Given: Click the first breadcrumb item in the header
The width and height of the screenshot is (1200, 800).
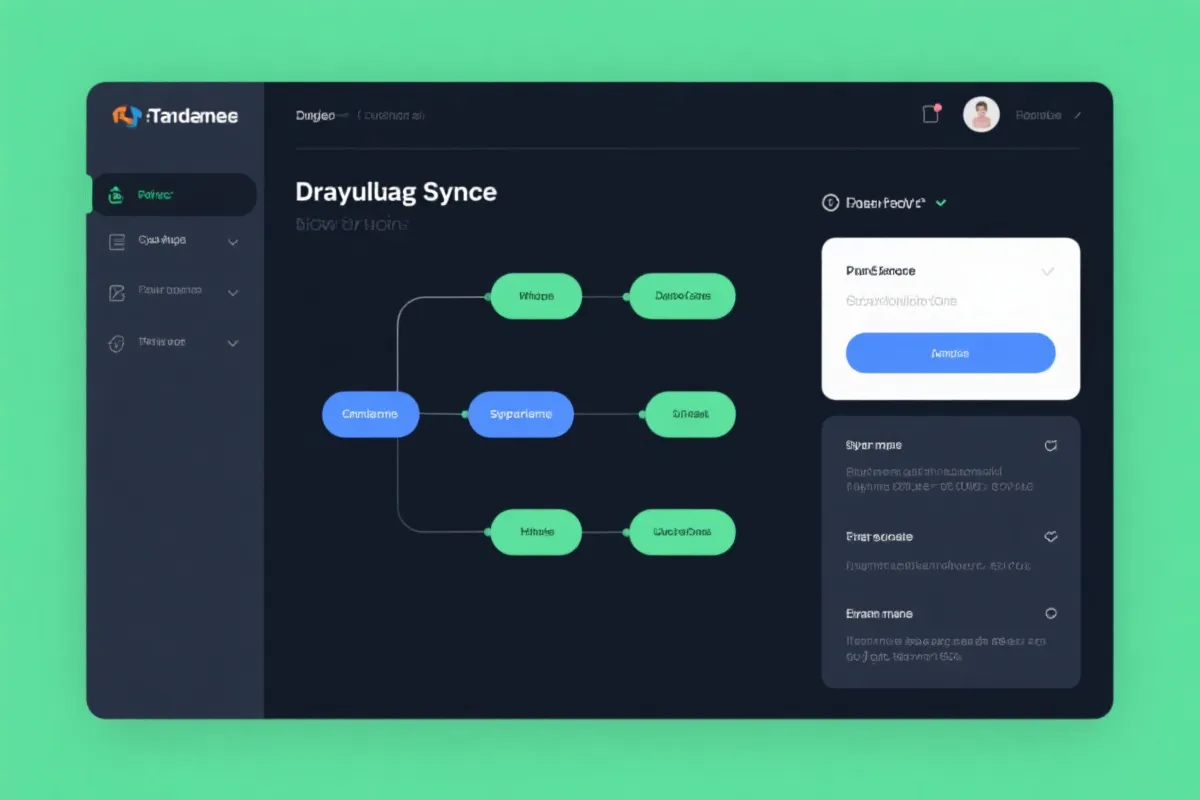Looking at the screenshot, I should [315, 116].
